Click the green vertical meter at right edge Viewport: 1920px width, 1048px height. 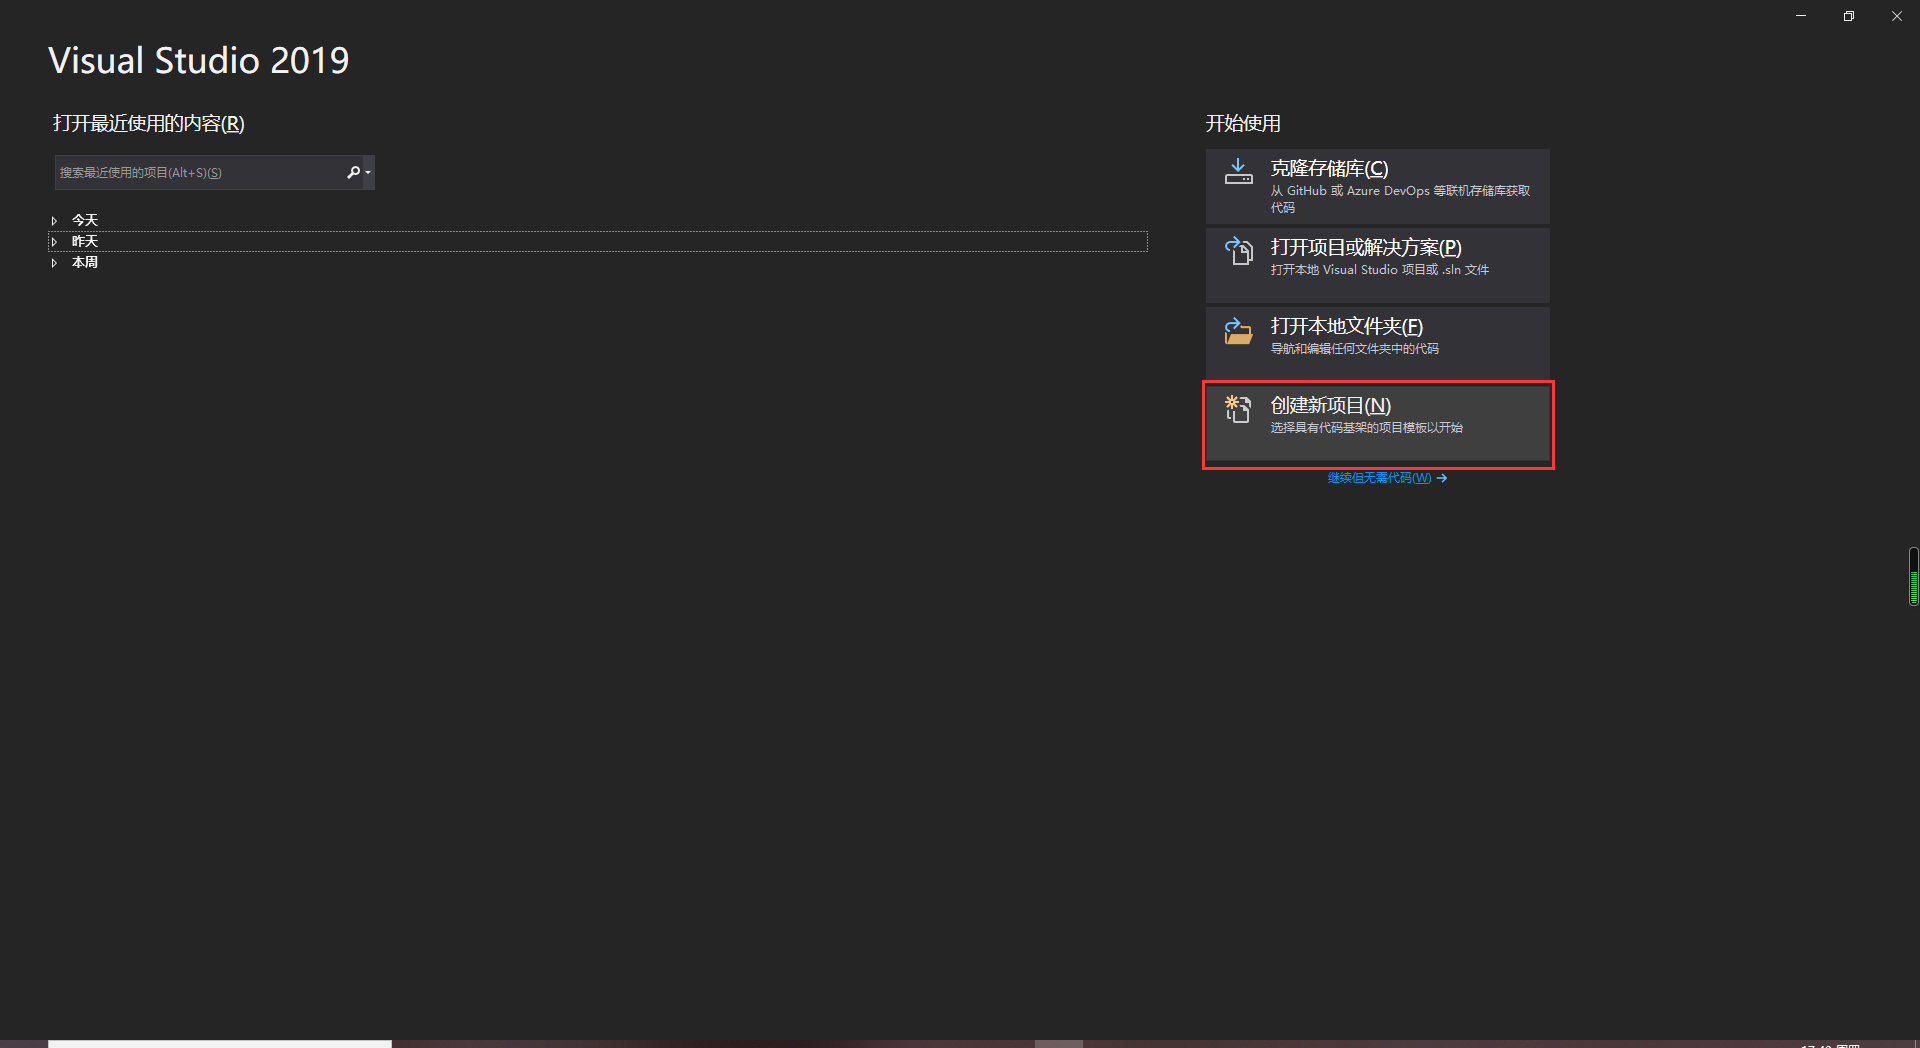pyautogui.click(x=1913, y=576)
